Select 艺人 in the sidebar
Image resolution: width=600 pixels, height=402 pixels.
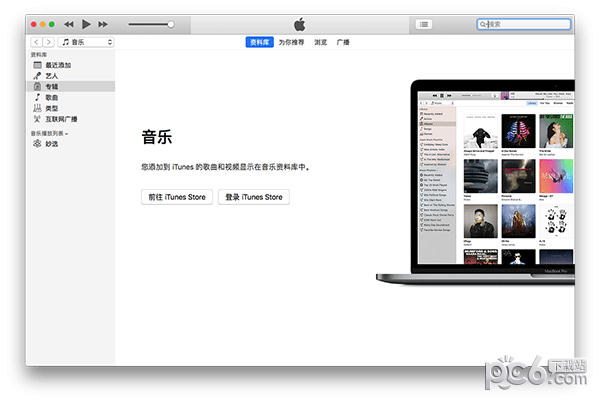70,76
